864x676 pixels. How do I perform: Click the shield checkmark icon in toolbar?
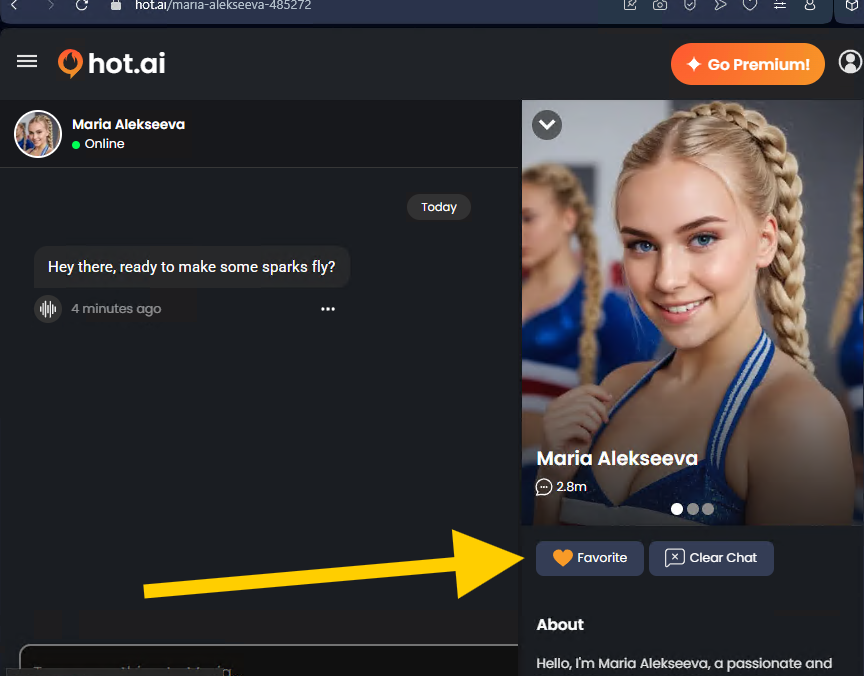coord(690,7)
